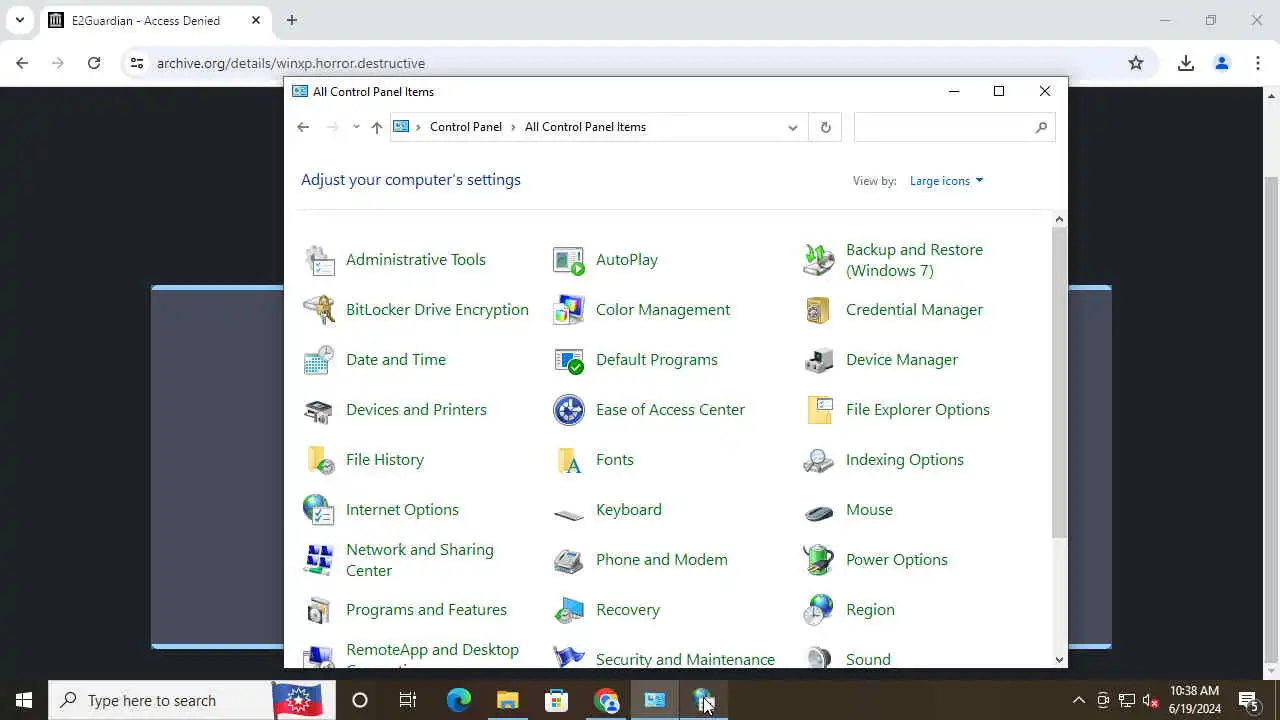Go back in Control Panel navigation

[x=303, y=127]
